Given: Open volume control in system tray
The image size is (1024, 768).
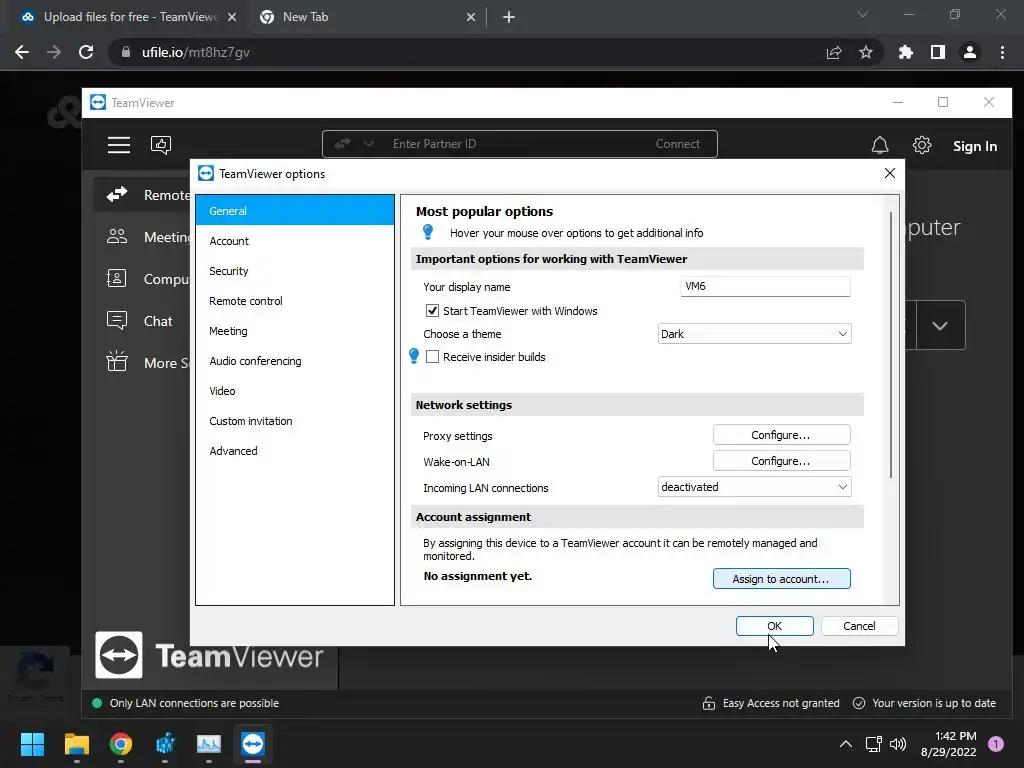Looking at the screenshot, I should tap(898, 744).
